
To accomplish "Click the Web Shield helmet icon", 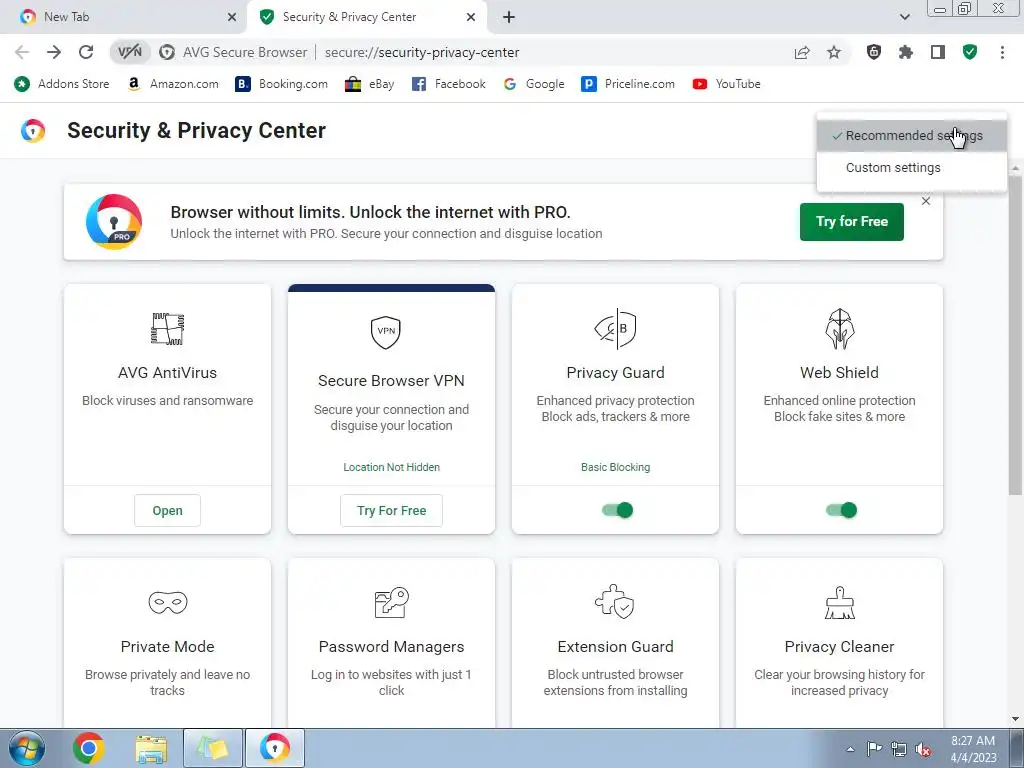I will tap(839, 328).
